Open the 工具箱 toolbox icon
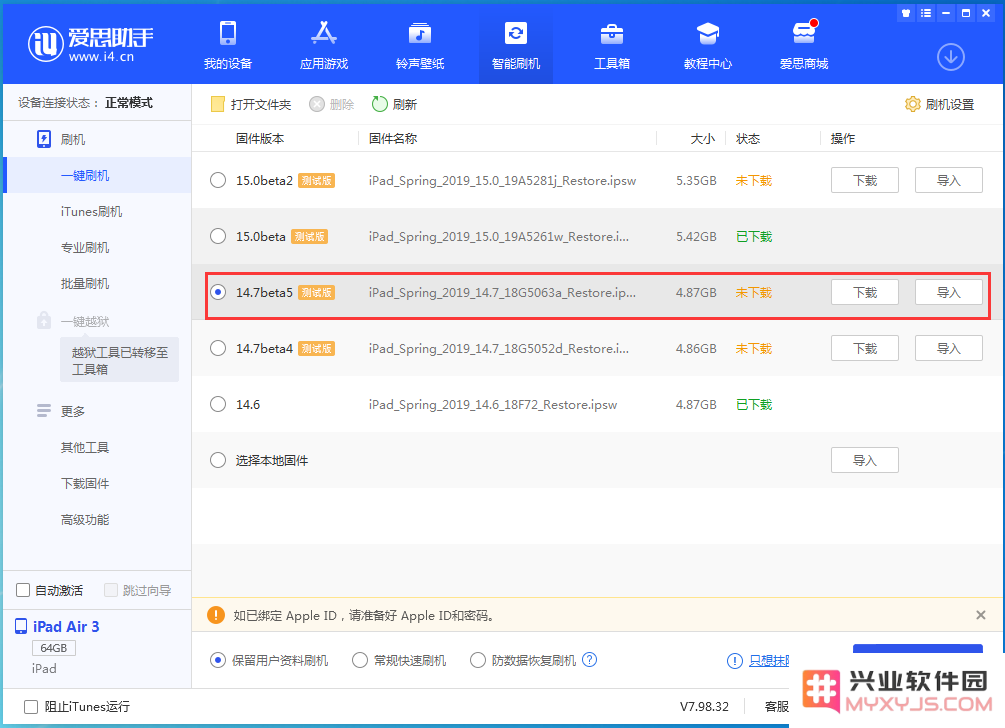Viewport: 1005px width, 728px height. [x=611, y=34]
